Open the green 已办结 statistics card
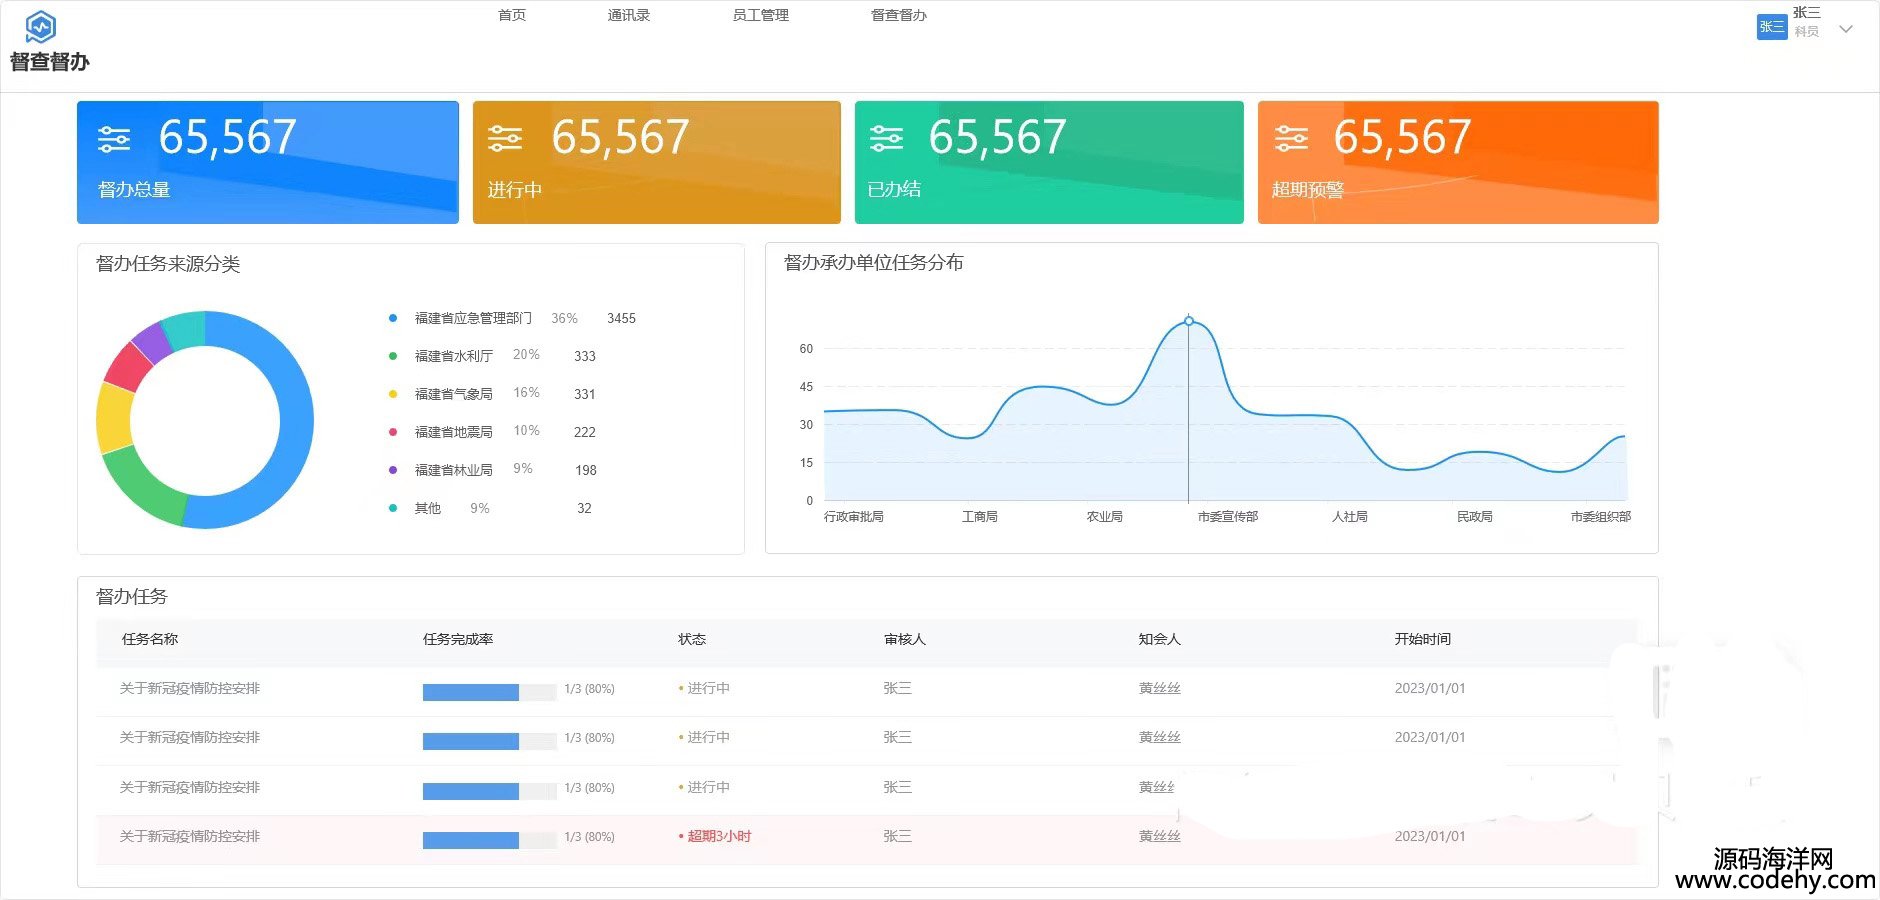The width and height of the screenshot is (1880, 900). point(1049,162)
